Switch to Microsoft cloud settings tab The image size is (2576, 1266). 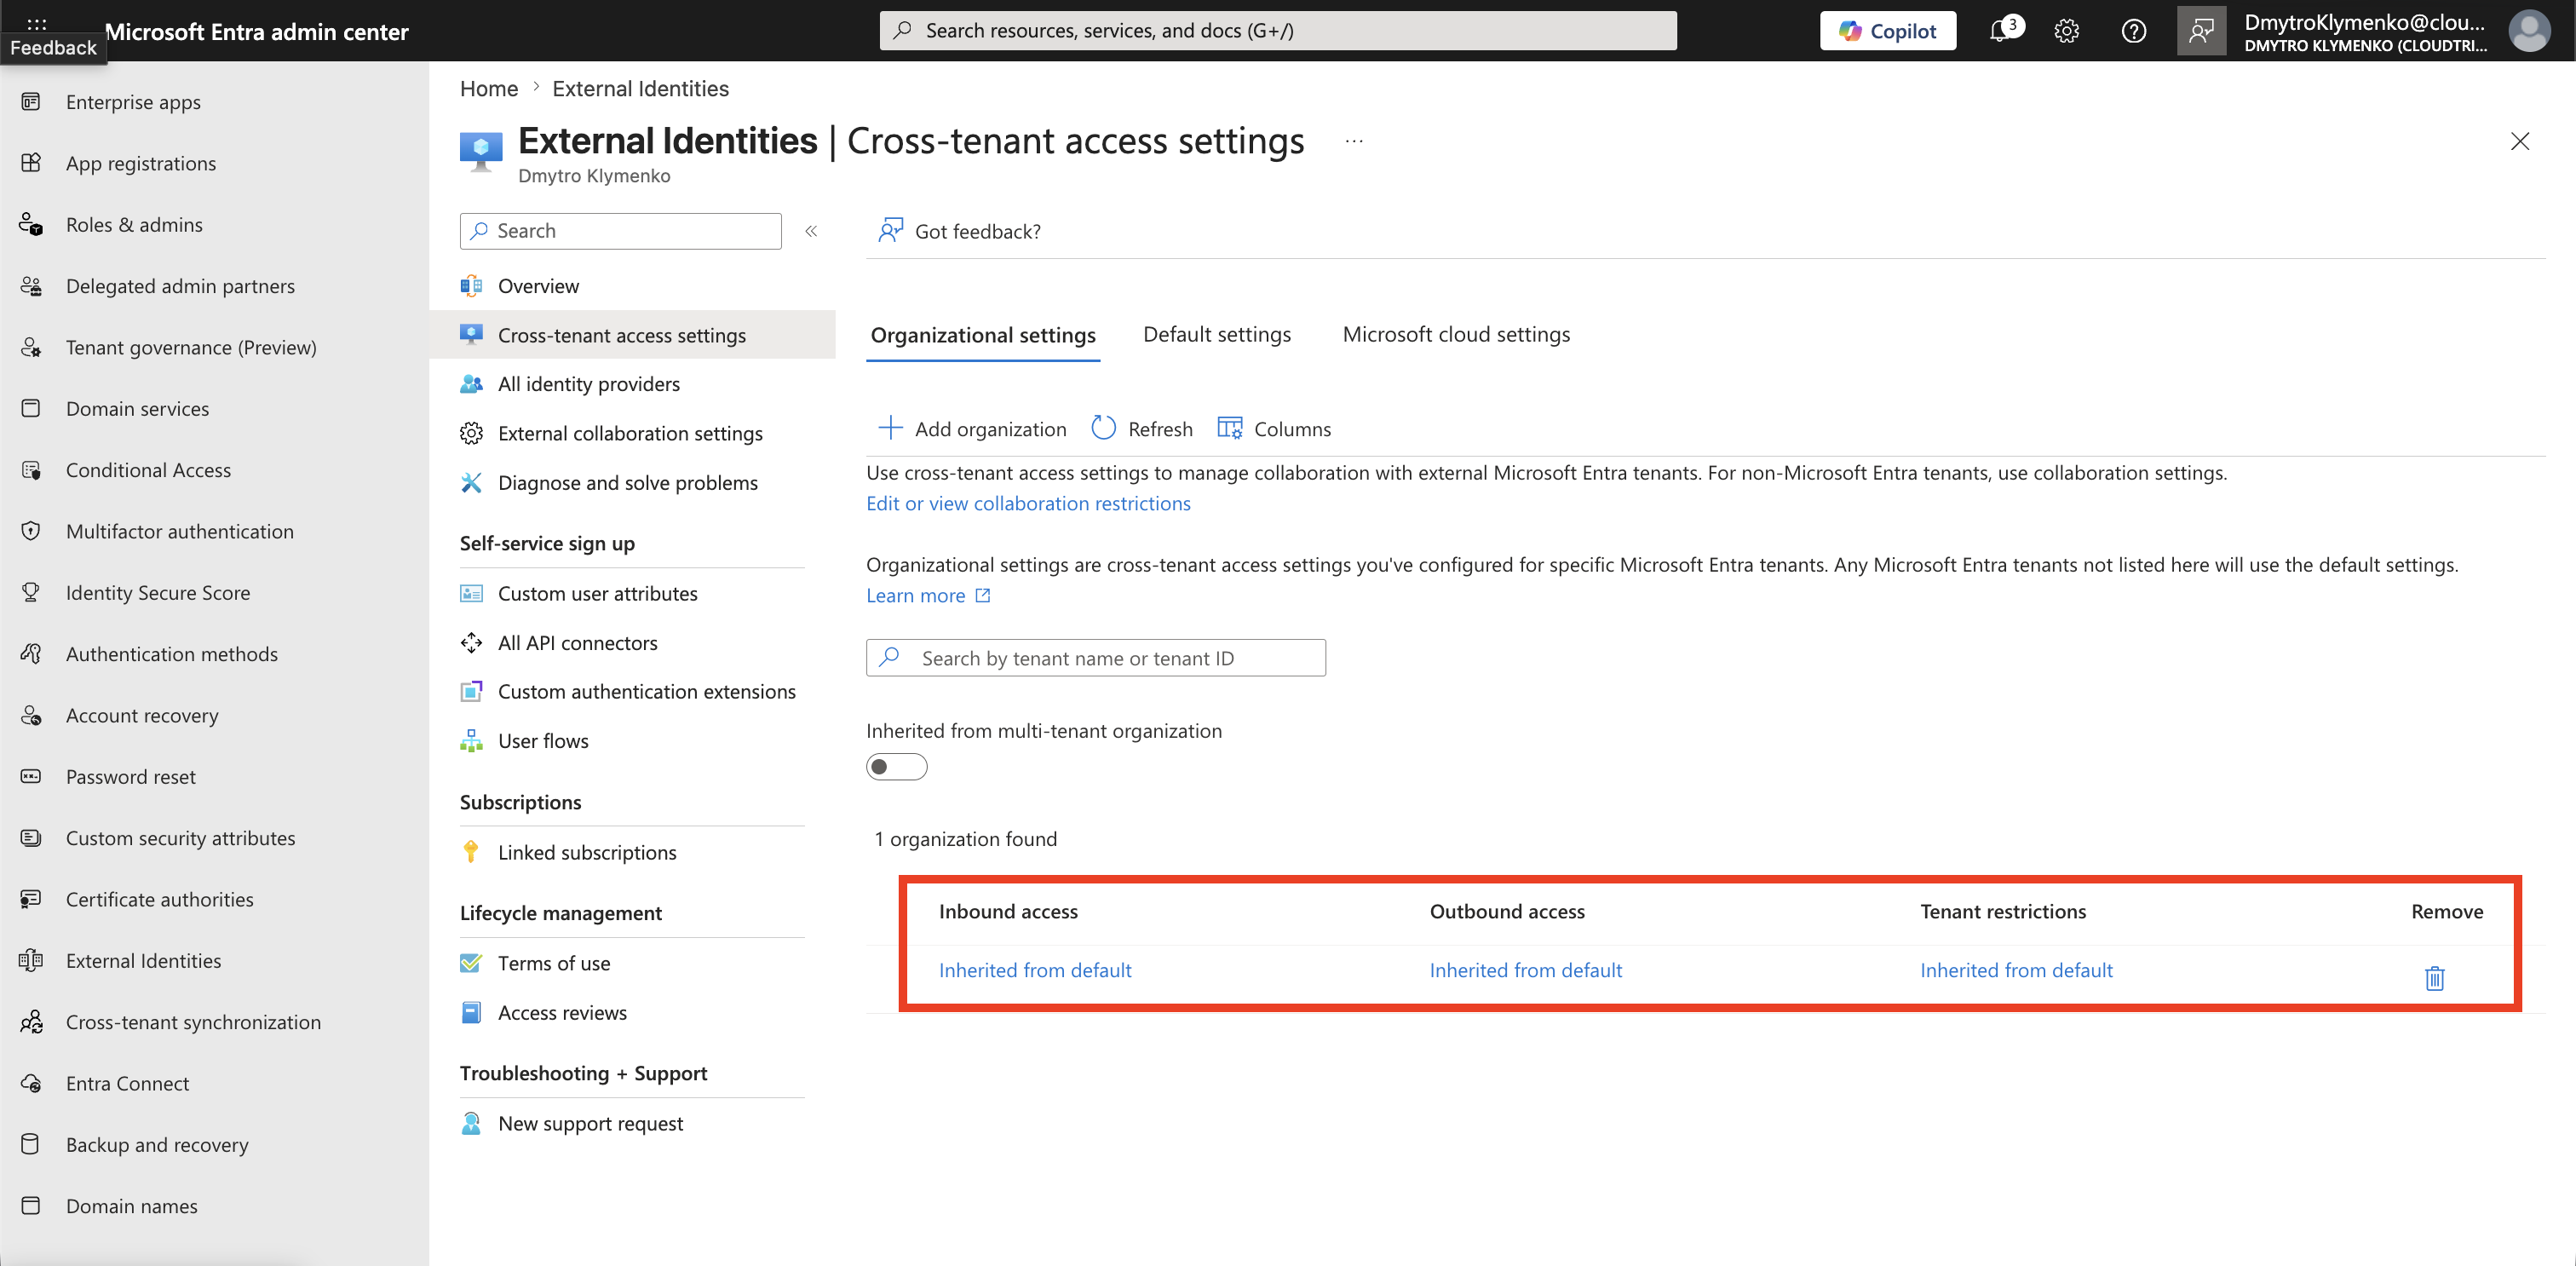pyautogui.click(x=1456, y=334)
